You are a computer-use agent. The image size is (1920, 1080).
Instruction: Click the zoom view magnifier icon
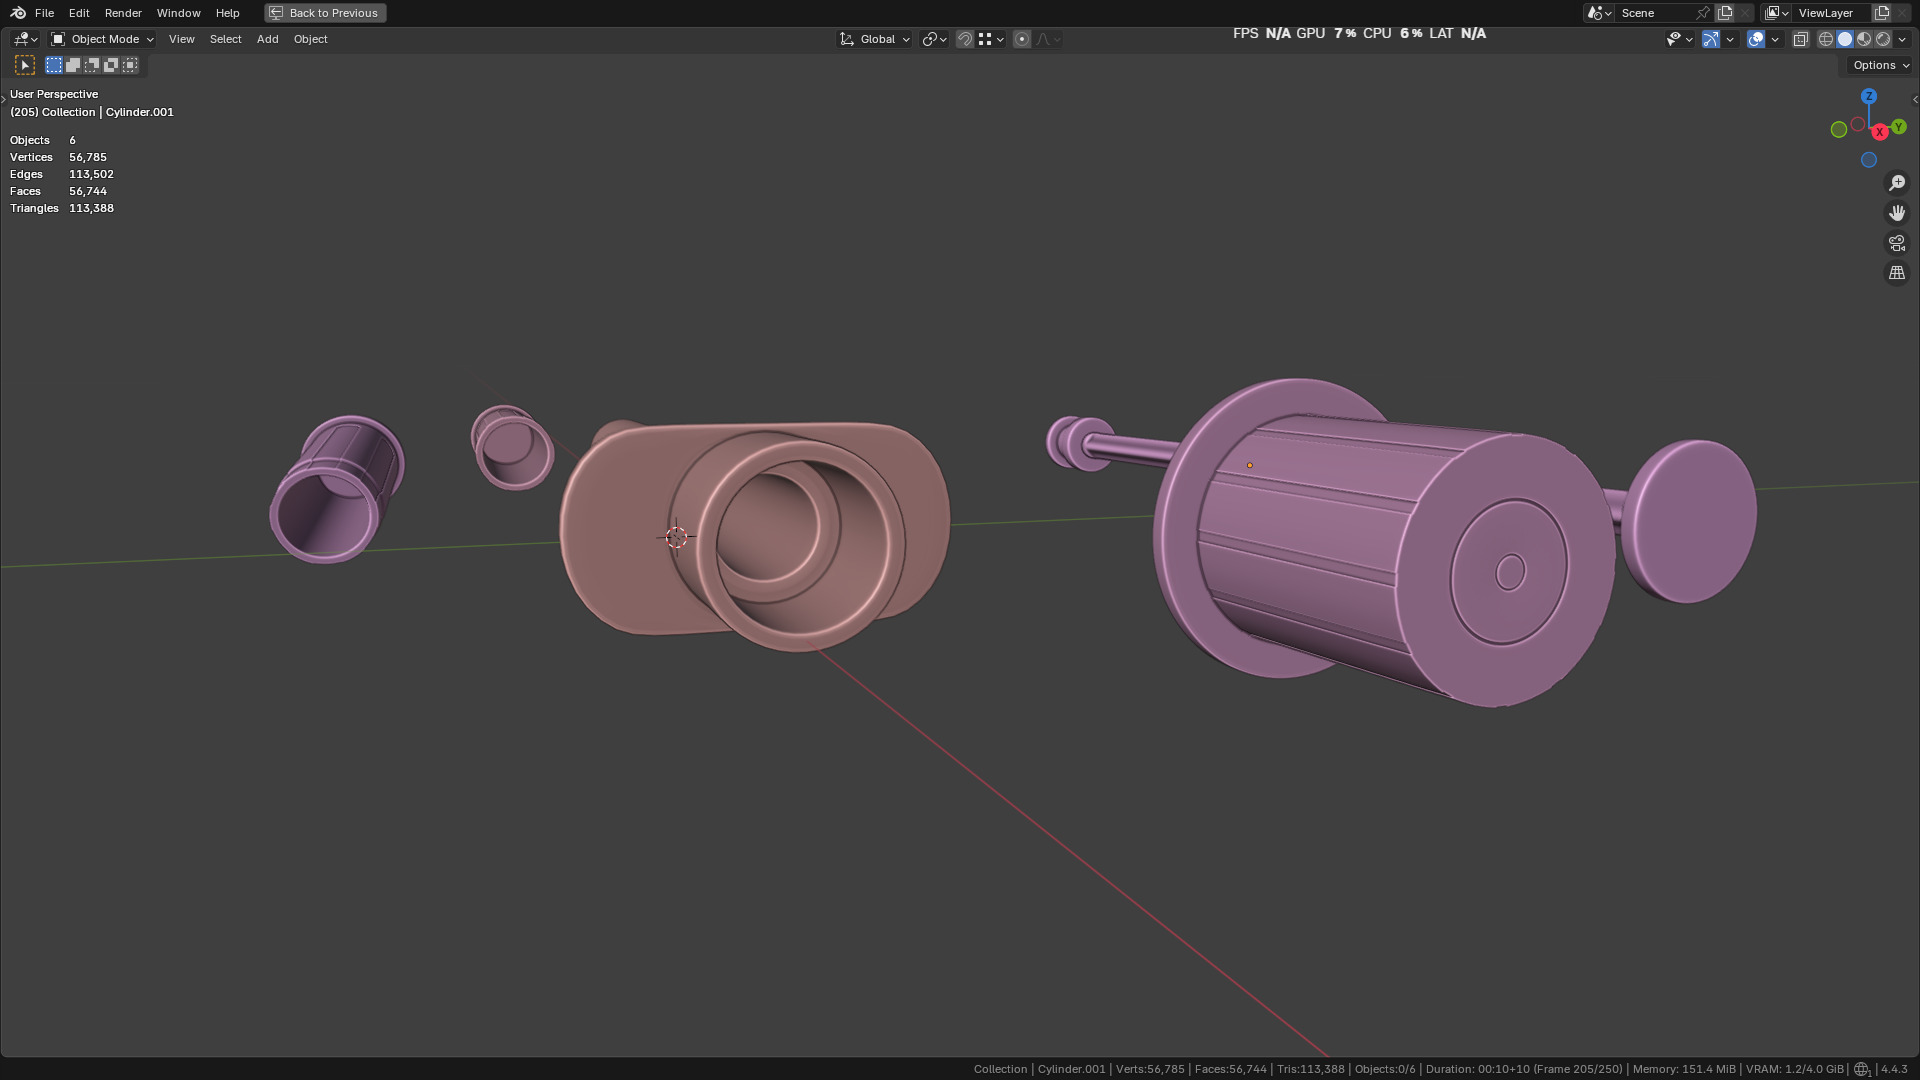(1896, 183)
